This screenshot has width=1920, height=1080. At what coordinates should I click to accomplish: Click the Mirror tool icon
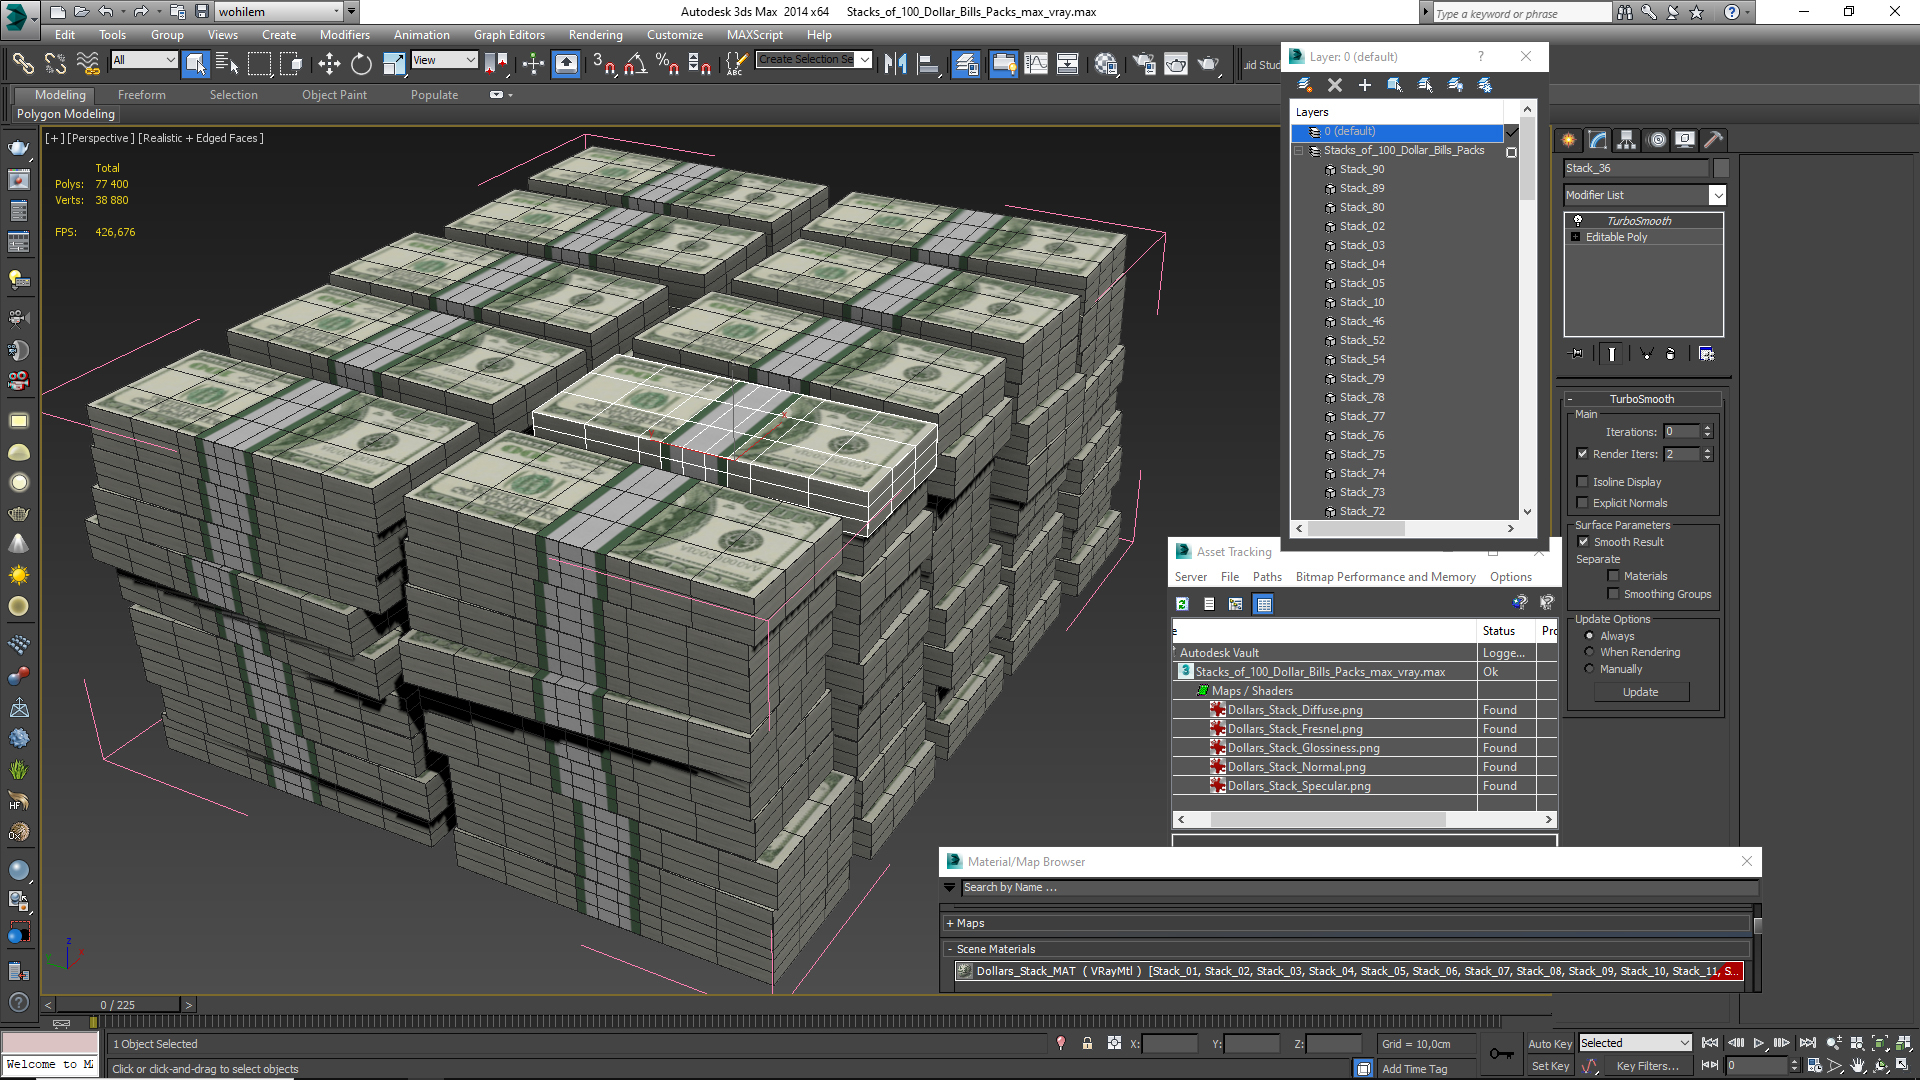point(895,64)
